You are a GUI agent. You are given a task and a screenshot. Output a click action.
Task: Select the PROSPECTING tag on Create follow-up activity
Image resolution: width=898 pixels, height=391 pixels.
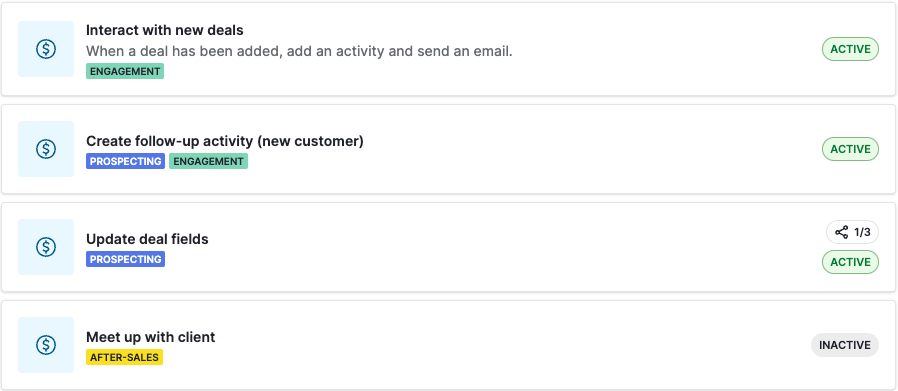pos(125,161)
